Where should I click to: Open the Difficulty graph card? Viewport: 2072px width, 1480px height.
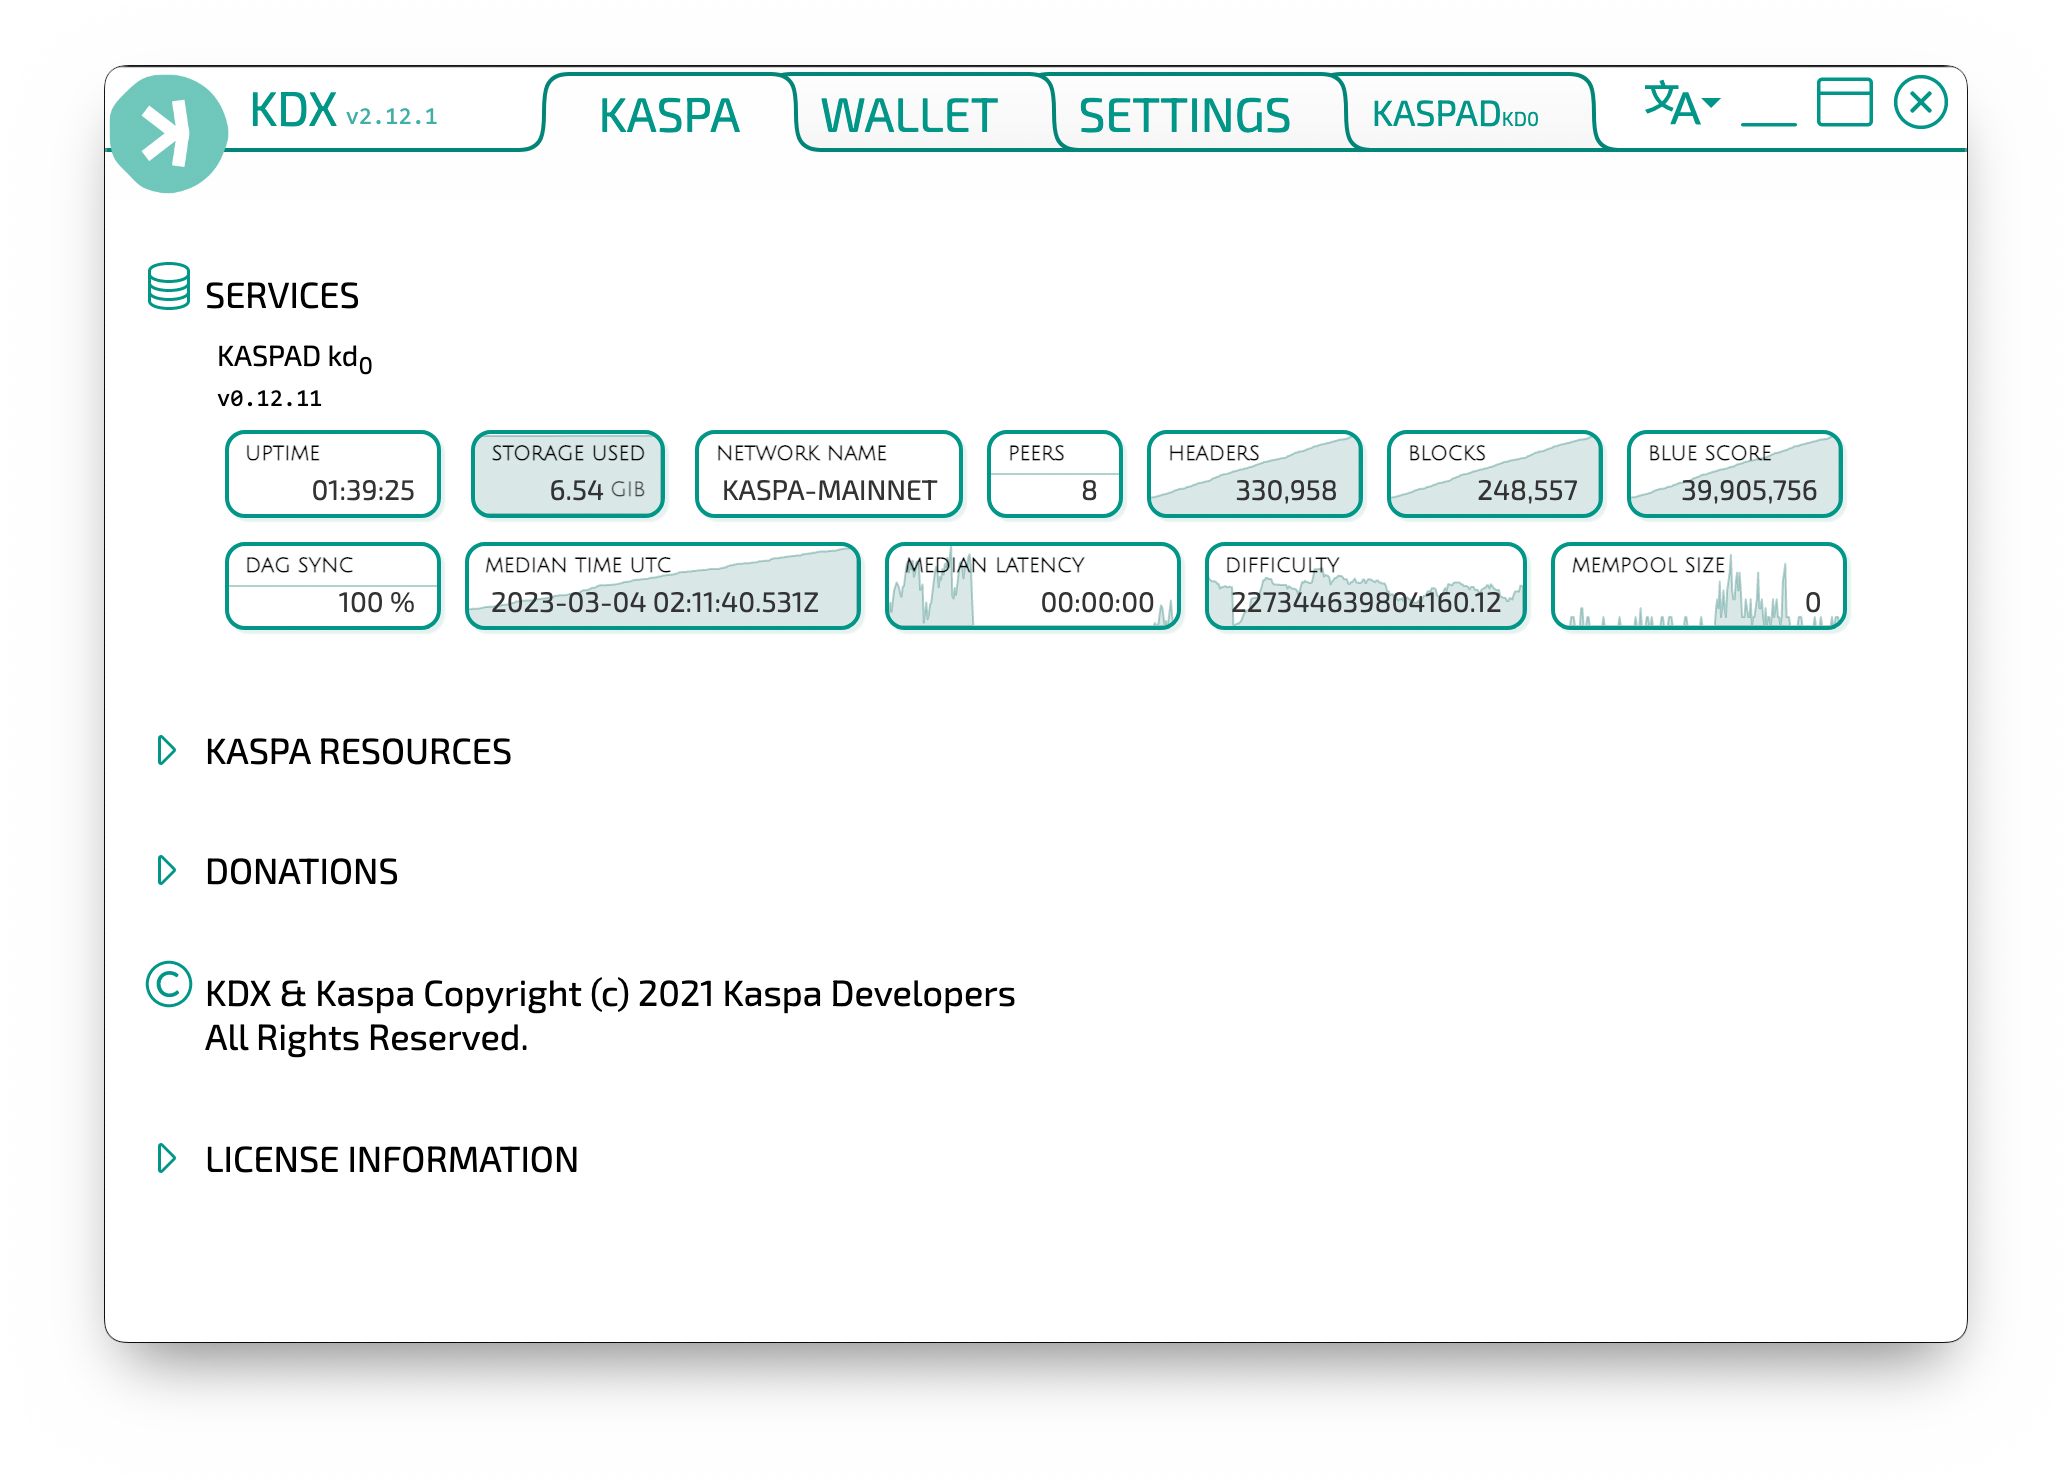pos(1365,586)
